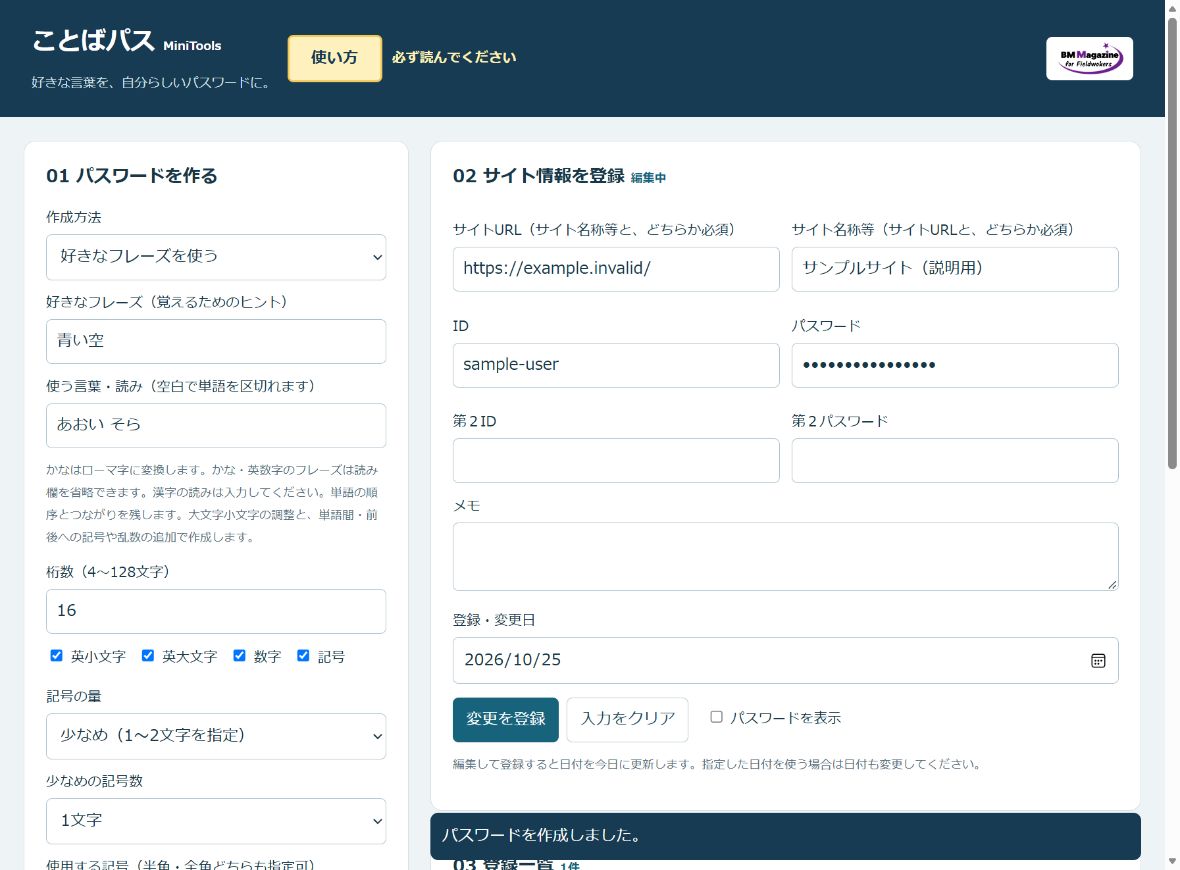Viewport: 1180px width, 870px height.
Task: Open the 少なめの記号数 dropdown
Action: click(x=216, y=821)
